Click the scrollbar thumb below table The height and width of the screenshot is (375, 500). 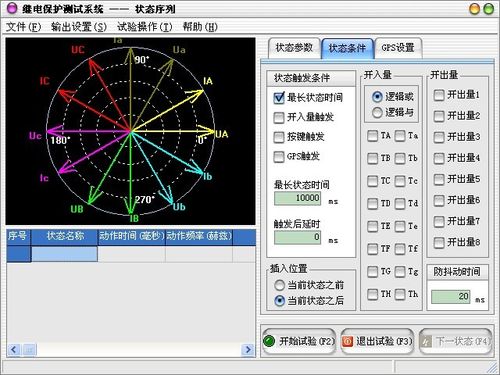[x=29, y=350]
